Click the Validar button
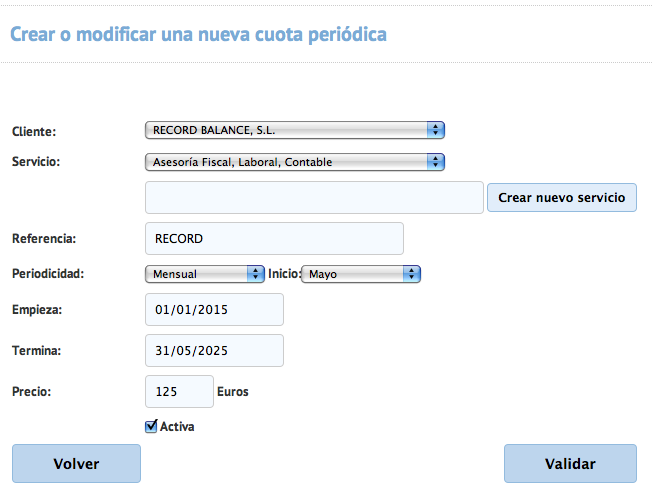This screenshot has width=652, height=494. tap(570, 464)
